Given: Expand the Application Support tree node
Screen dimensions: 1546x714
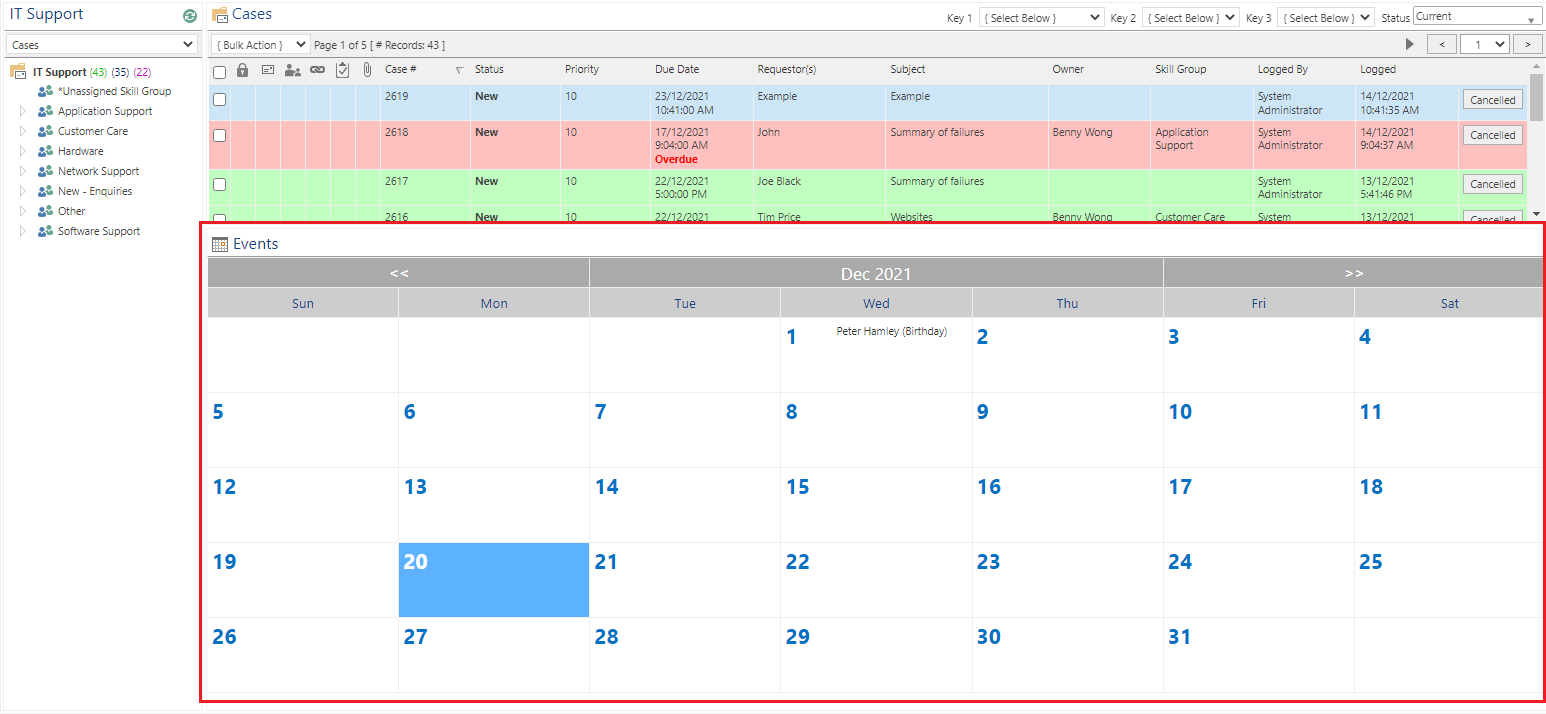Looking at the screenshot, I should (x=23, y=111).
